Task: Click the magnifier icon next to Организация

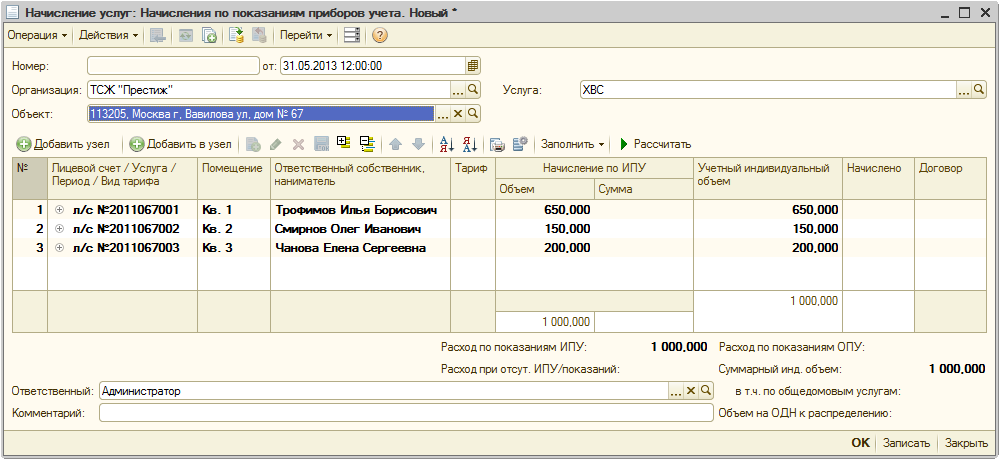Action: click(x=473, y=90)
